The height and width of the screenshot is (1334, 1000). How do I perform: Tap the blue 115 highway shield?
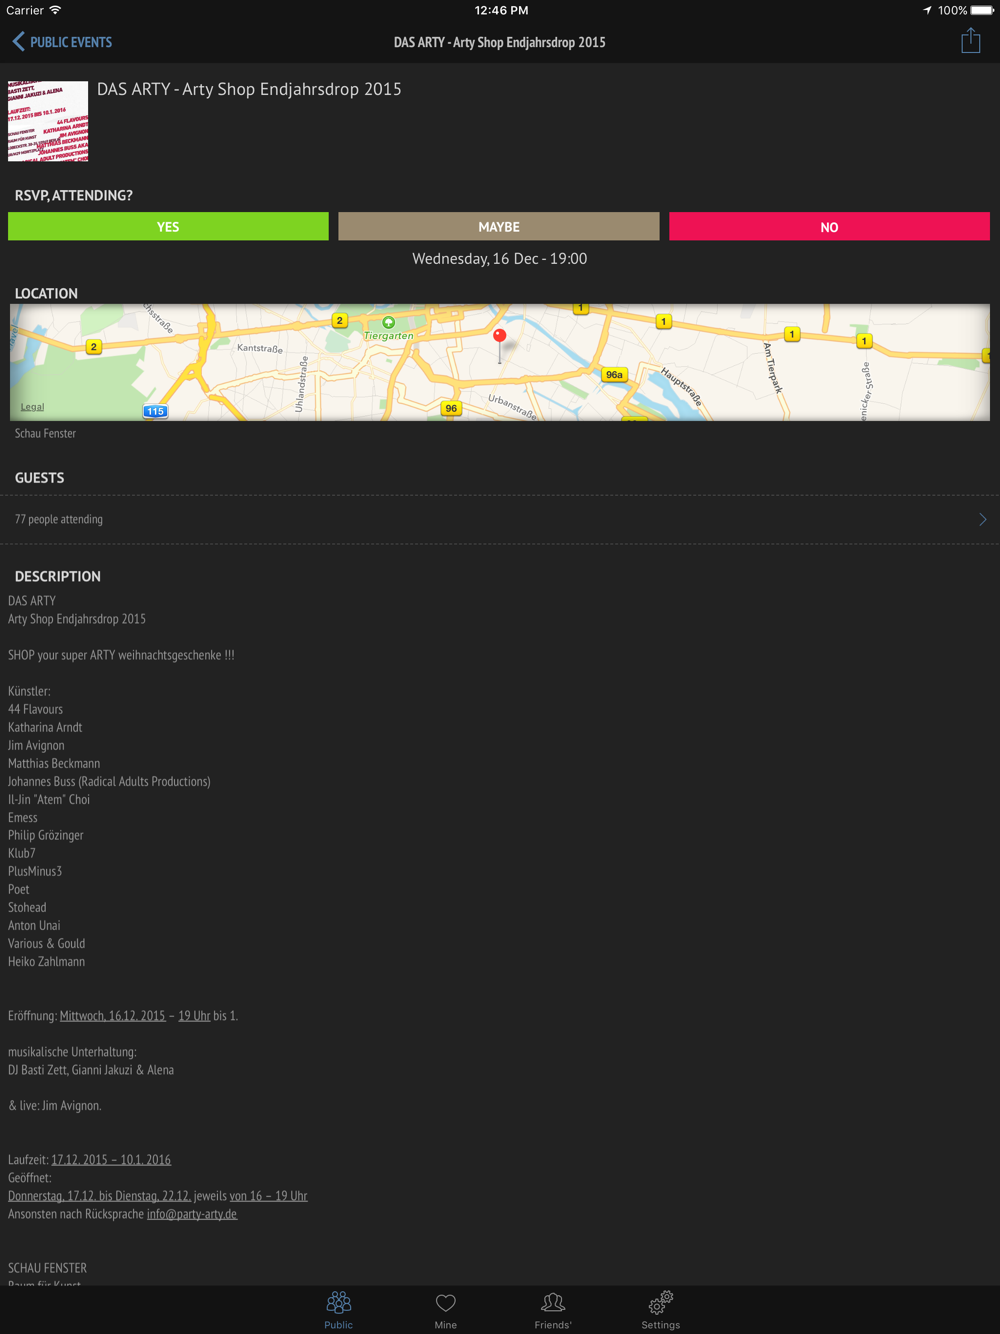(155, 411)
